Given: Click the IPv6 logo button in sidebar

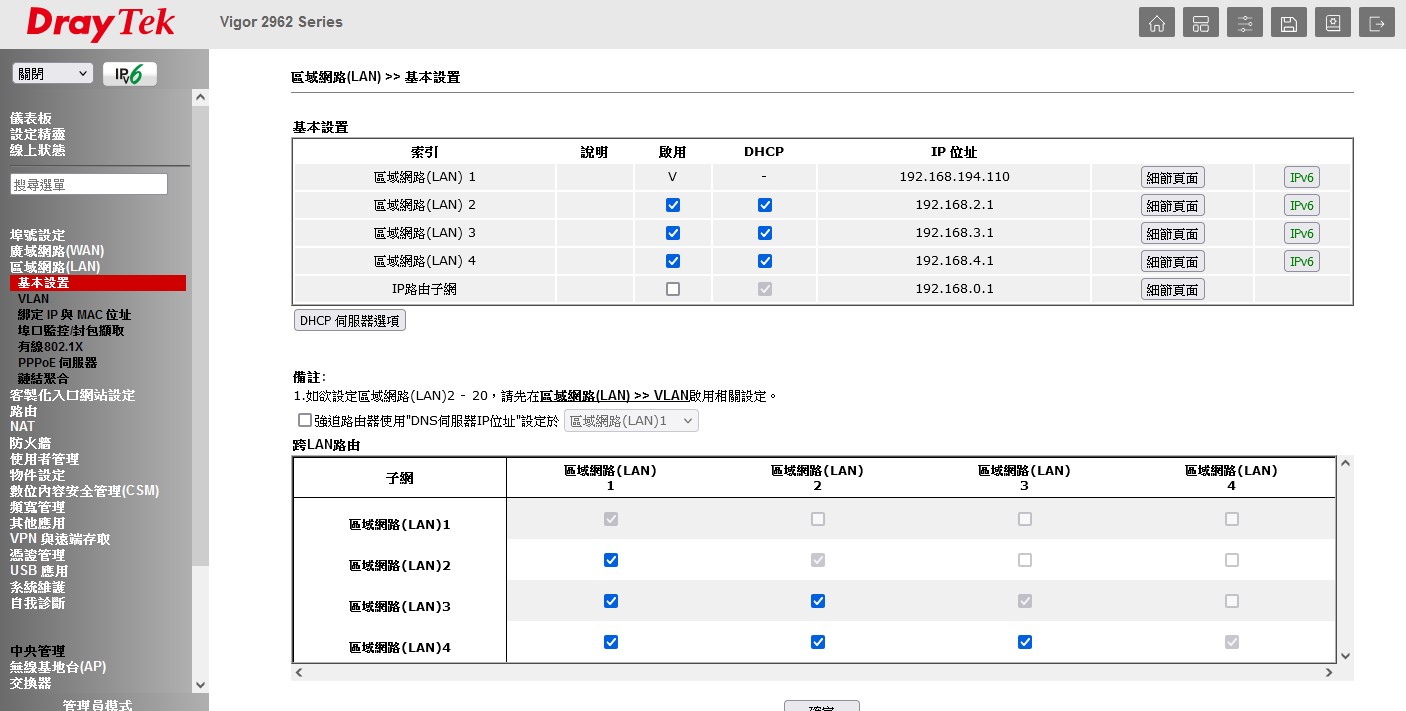Looking at the screenshot, I should 129,74.
